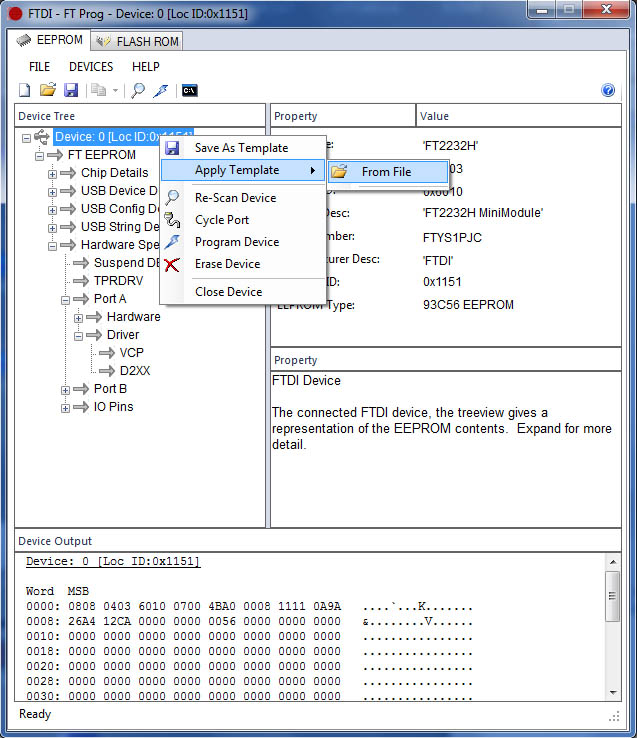Image resolution: width=637 pixels, height=738 pixels.
Task: Click the Property column header
Action: point(343,116)
